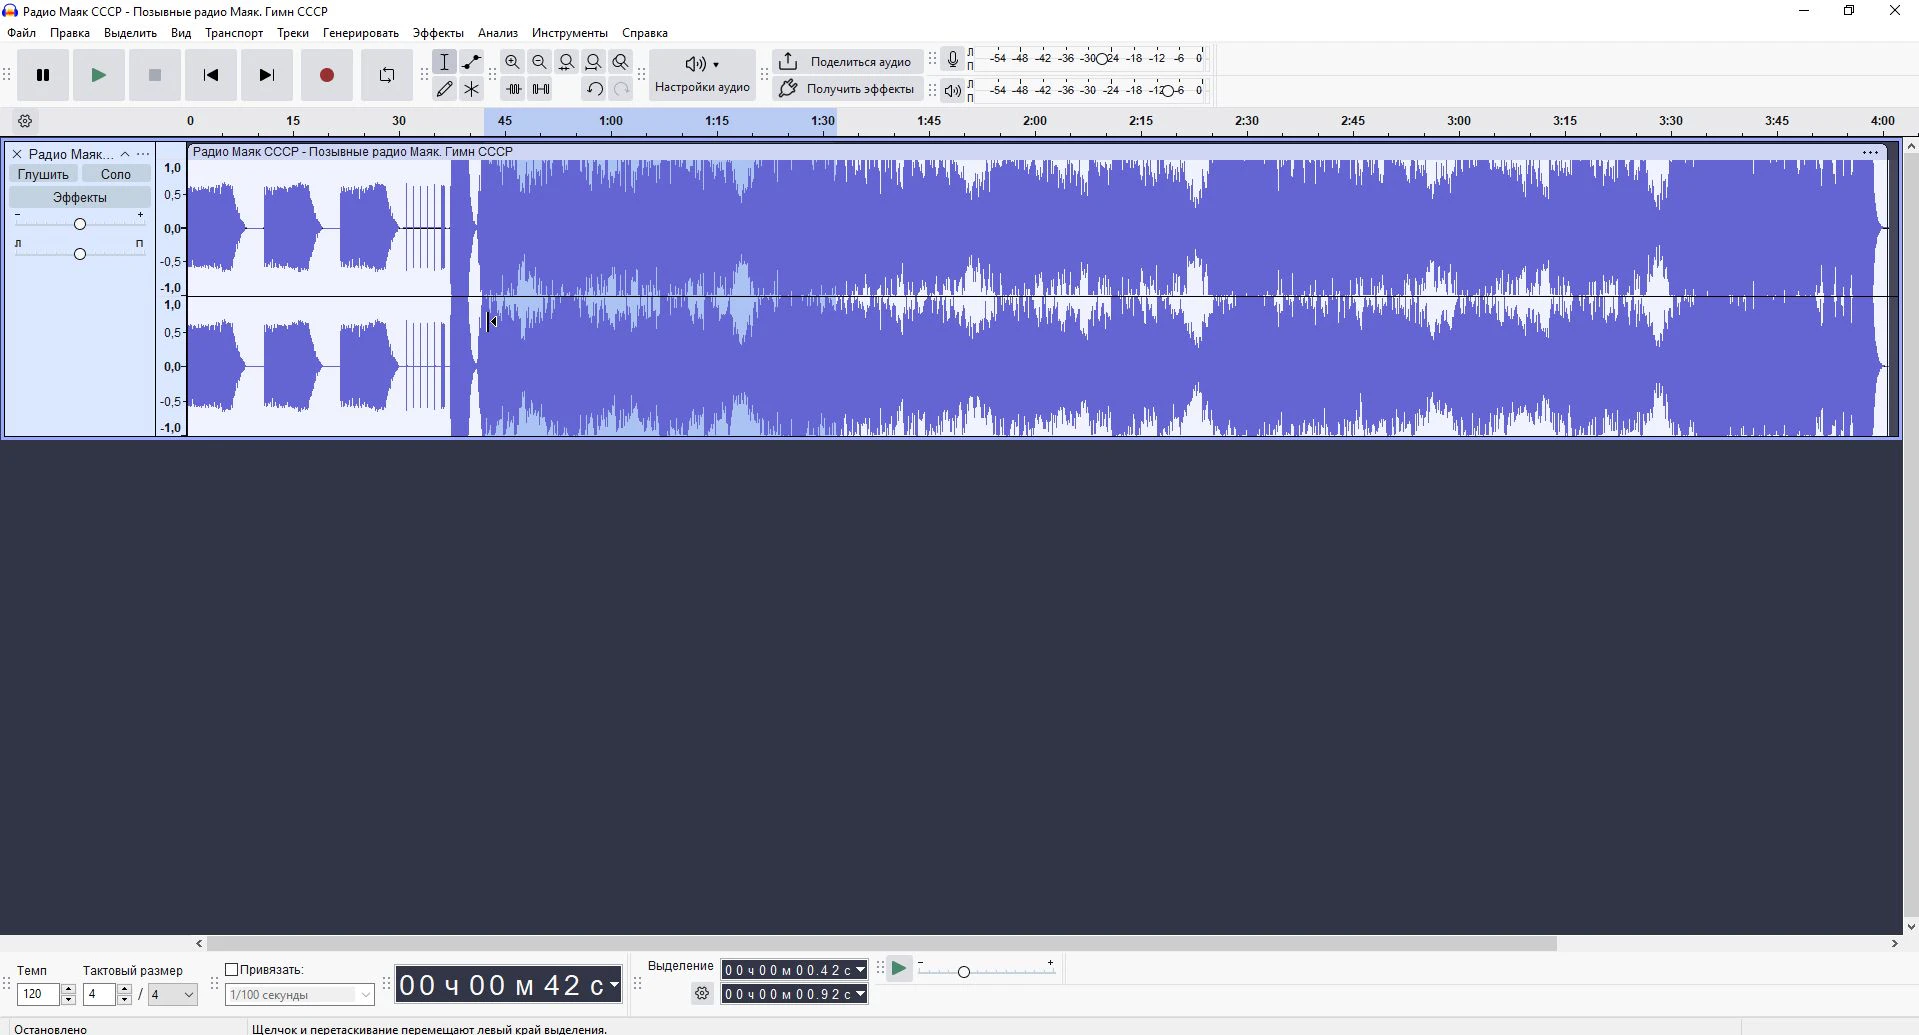Fit project to width zoom icon
Viewport: 1919px width, 1035px height.
pos(594,62)
